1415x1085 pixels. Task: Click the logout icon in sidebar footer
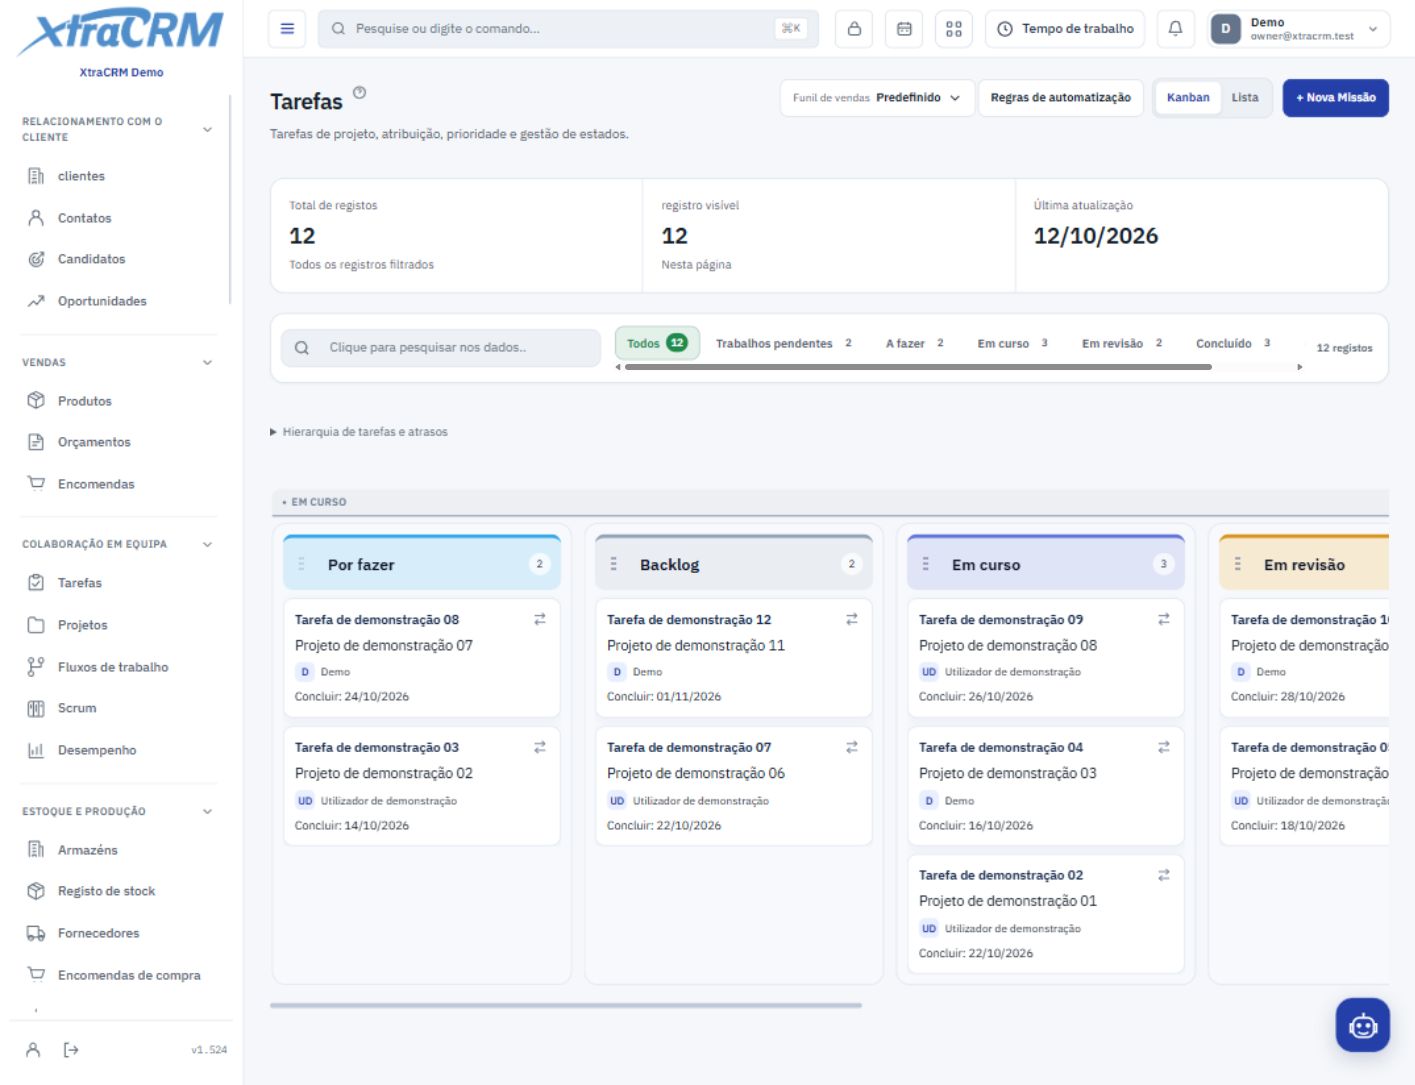(x=71, y=1050)
